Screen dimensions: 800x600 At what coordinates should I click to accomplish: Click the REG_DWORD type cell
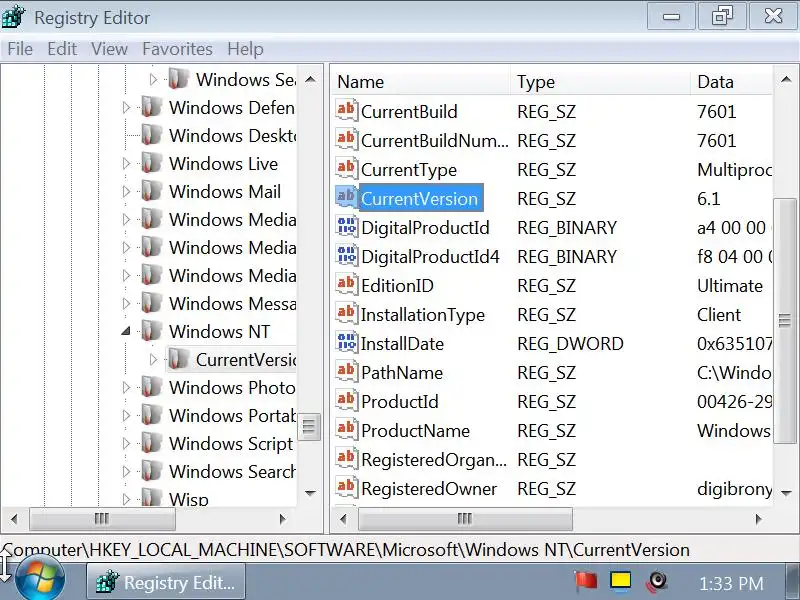click(570, 344)
